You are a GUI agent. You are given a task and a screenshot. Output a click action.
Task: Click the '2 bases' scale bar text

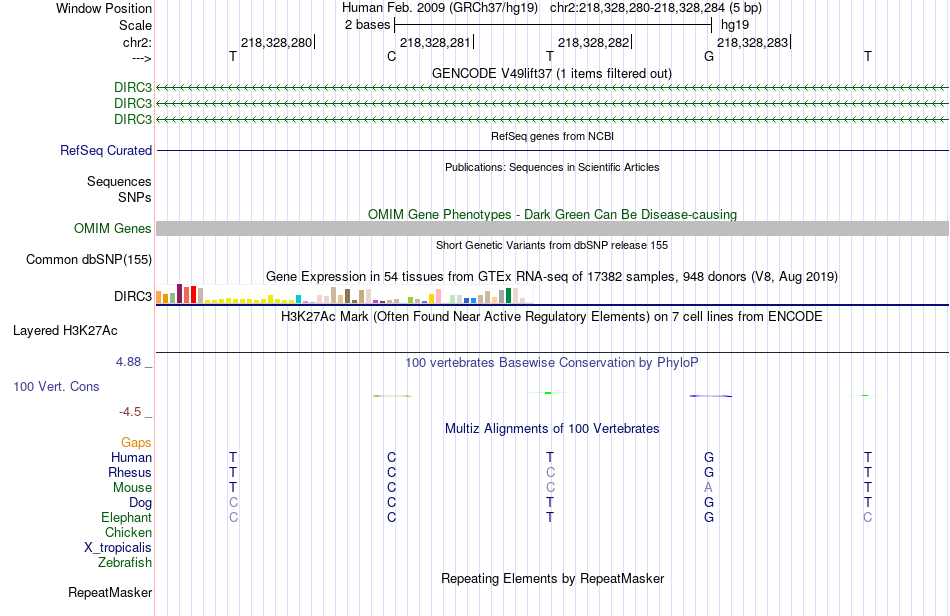tap(367, 25)
